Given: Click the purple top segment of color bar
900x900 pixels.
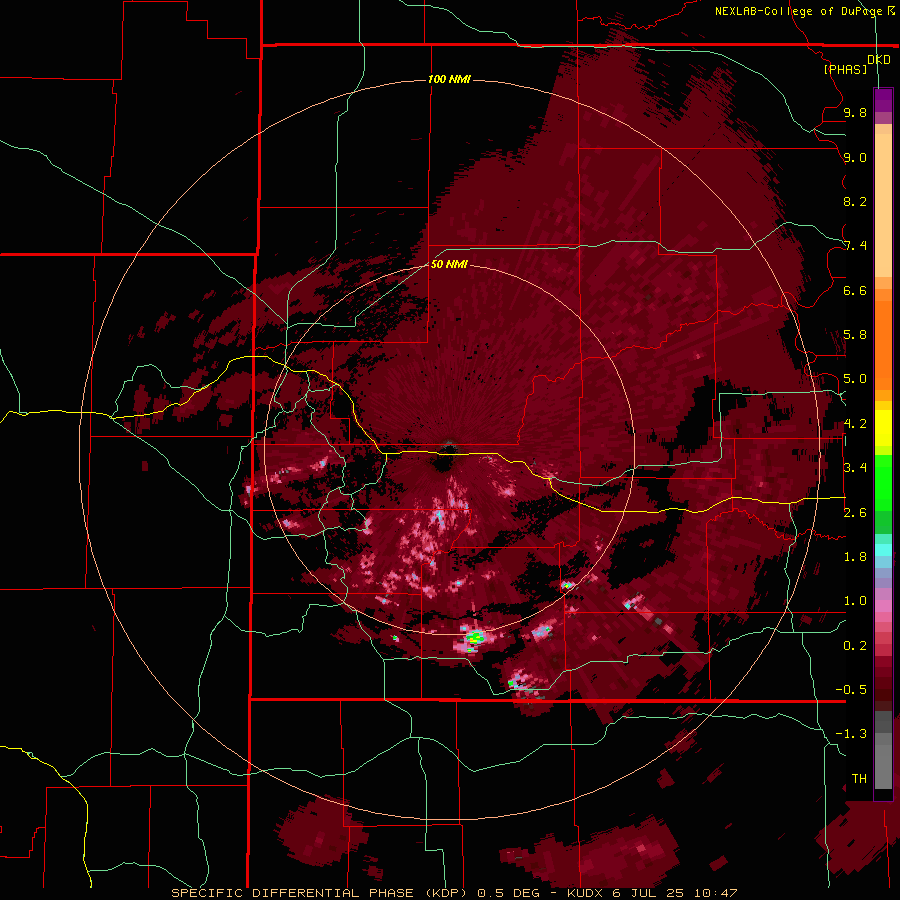Looking at the screenshot, I should pyautogui.click(x=883, y=100).
